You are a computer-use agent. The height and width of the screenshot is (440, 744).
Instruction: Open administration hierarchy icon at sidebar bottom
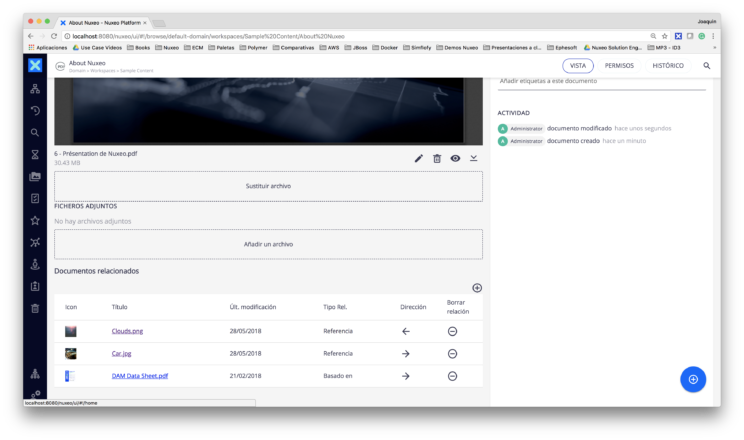tap(35, 374)
